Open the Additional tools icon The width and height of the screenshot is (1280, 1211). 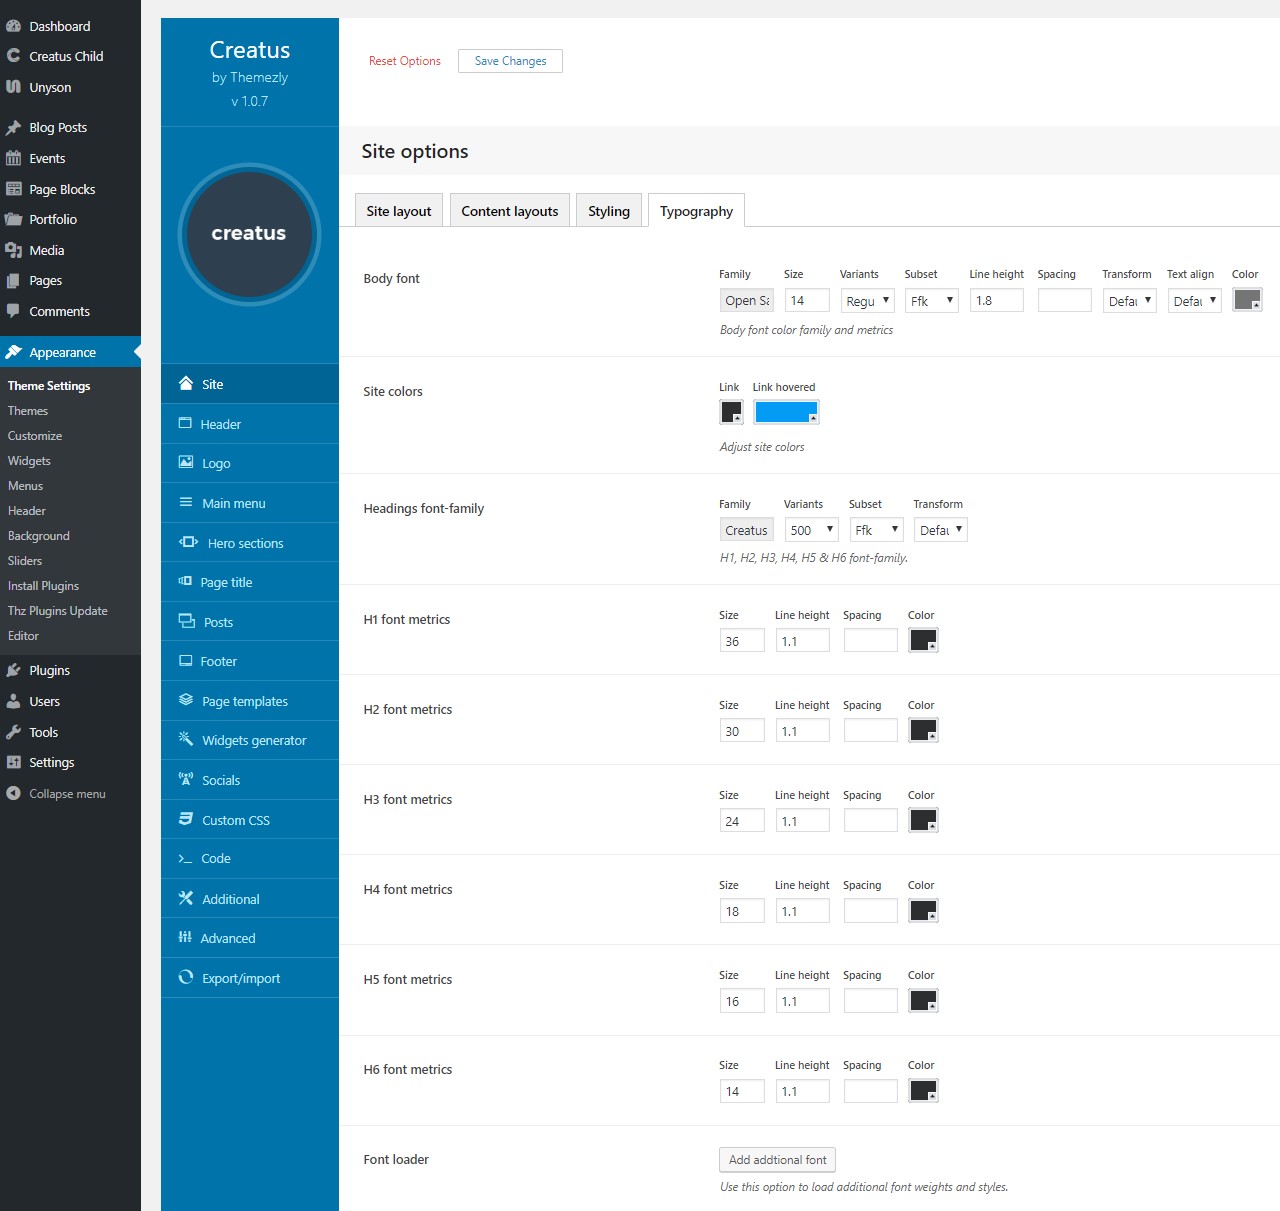click(x=186, y=899)
